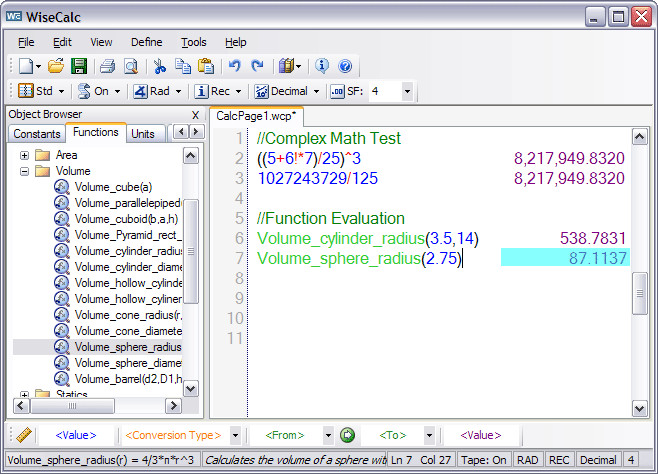
Task: Copy selection to clipboard
Action: click(183, 66)
